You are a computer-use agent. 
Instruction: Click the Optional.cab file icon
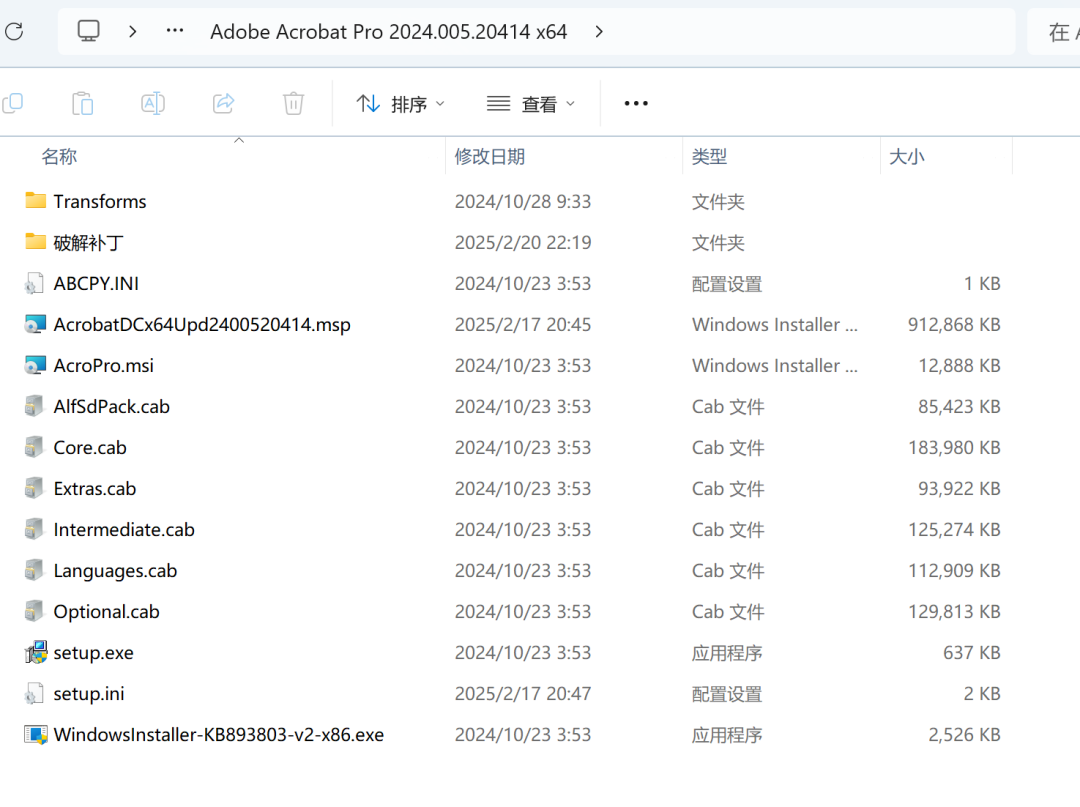pyautogui.click(x=34, y=611)
